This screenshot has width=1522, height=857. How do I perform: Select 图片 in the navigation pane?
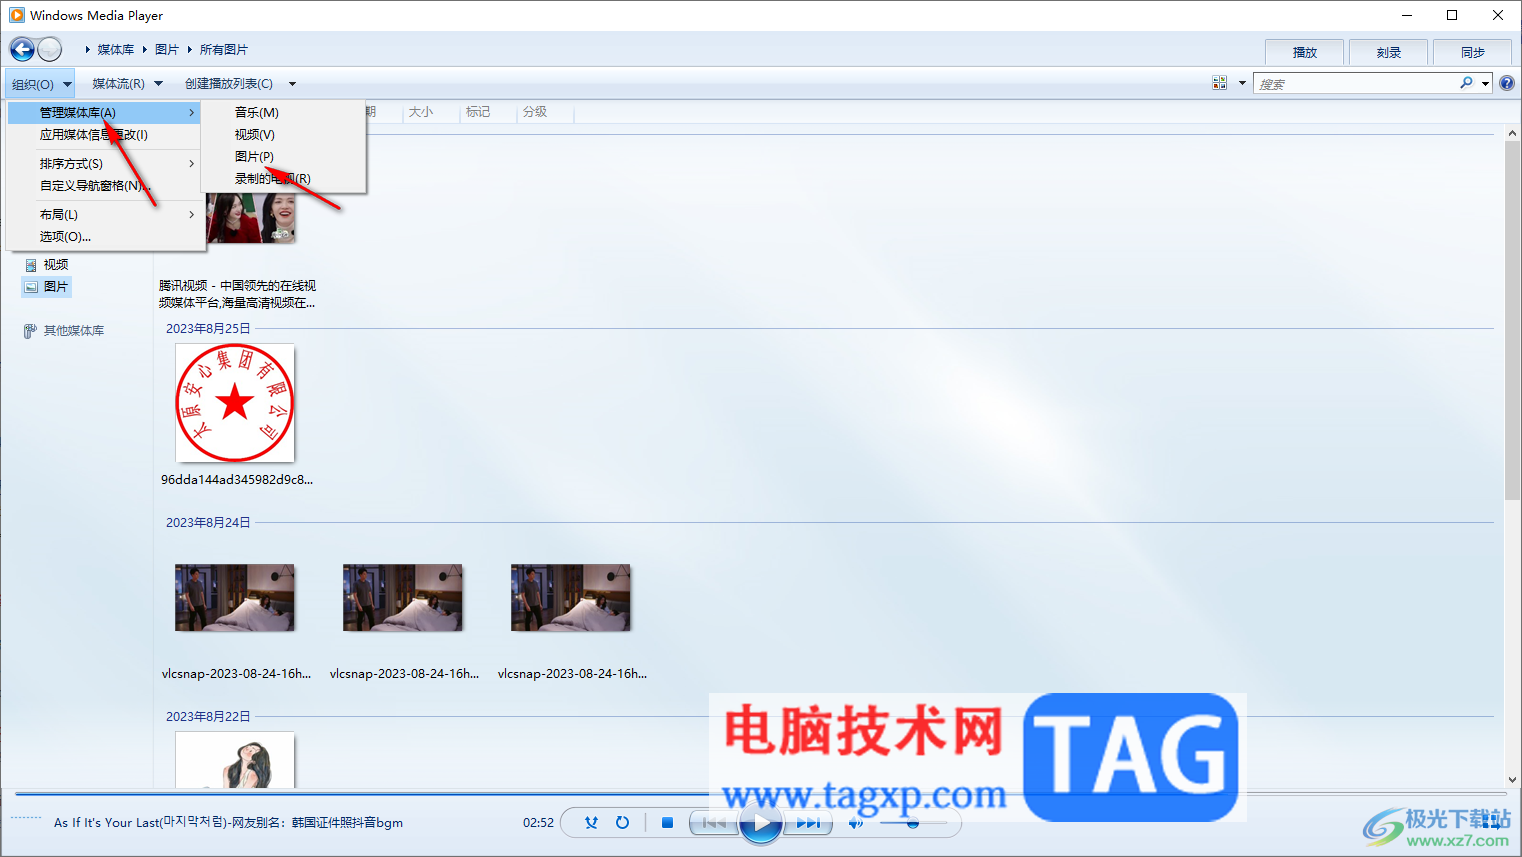(x=46, y=287)
